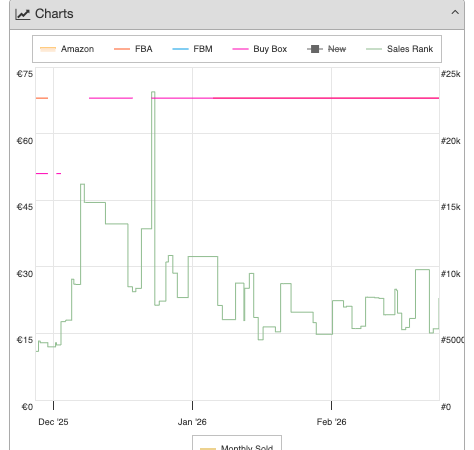Click the #20k rank axis label

pos(451,141)
